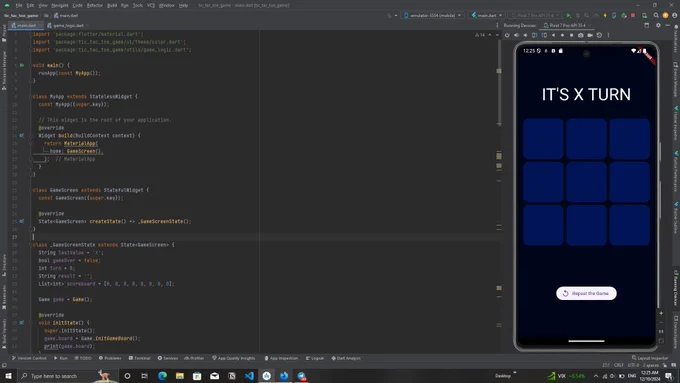Open the App Inspection tool window
The height and width of the screenshot is (383, 680).
click(281, 358)
